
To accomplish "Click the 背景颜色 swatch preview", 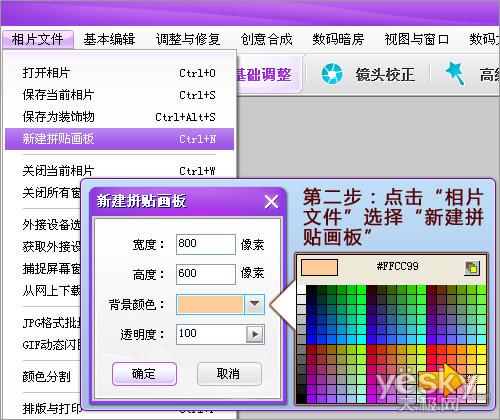I will [210, 304].
